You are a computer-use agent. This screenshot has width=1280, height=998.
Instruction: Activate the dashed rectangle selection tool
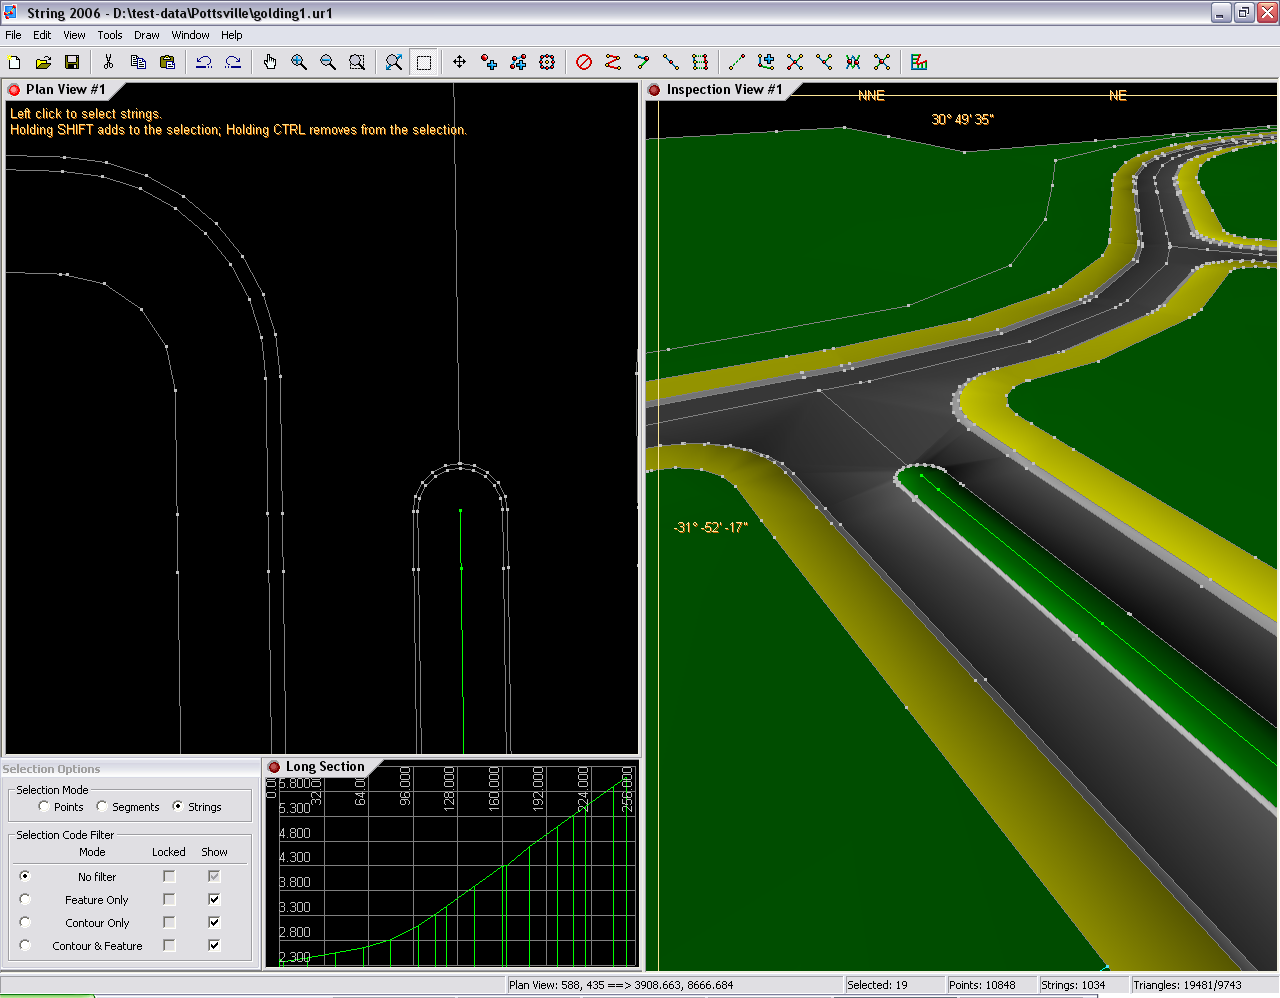click(x=424, y=62)
